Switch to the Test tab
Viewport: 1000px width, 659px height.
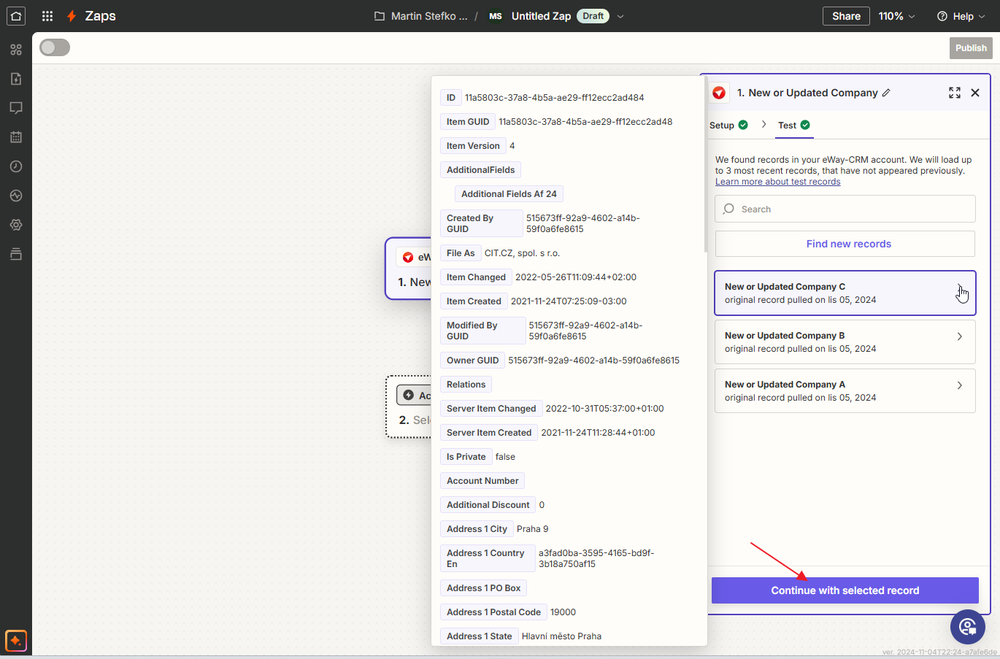click(x=793, y=125)
